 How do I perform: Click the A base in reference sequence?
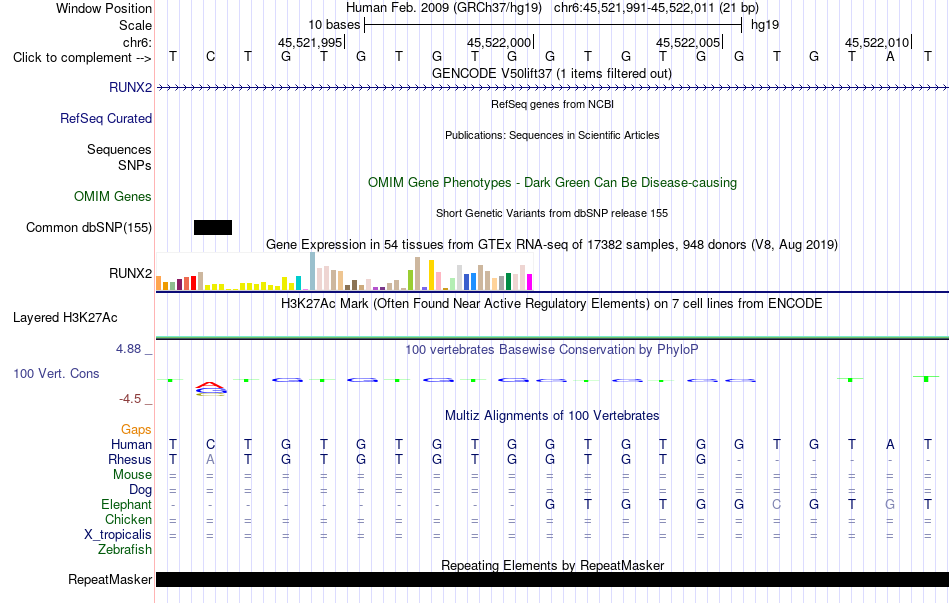click(x=890, y=56)
